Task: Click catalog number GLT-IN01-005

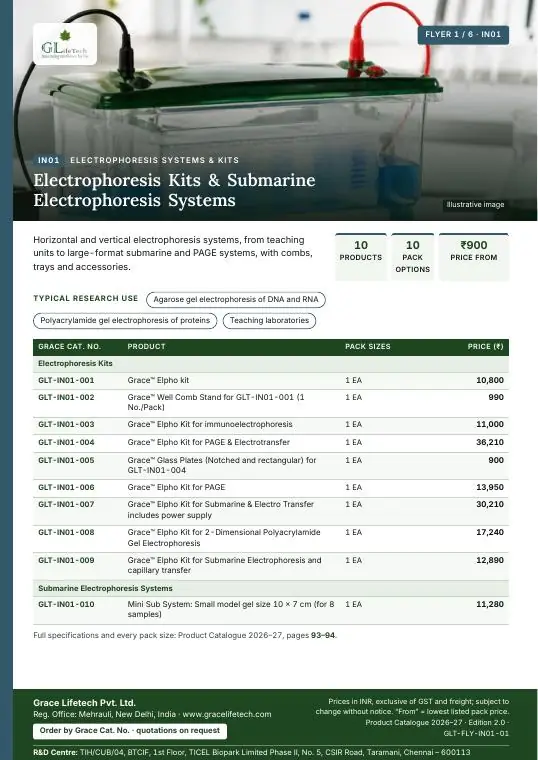Action: click(66, 460)
